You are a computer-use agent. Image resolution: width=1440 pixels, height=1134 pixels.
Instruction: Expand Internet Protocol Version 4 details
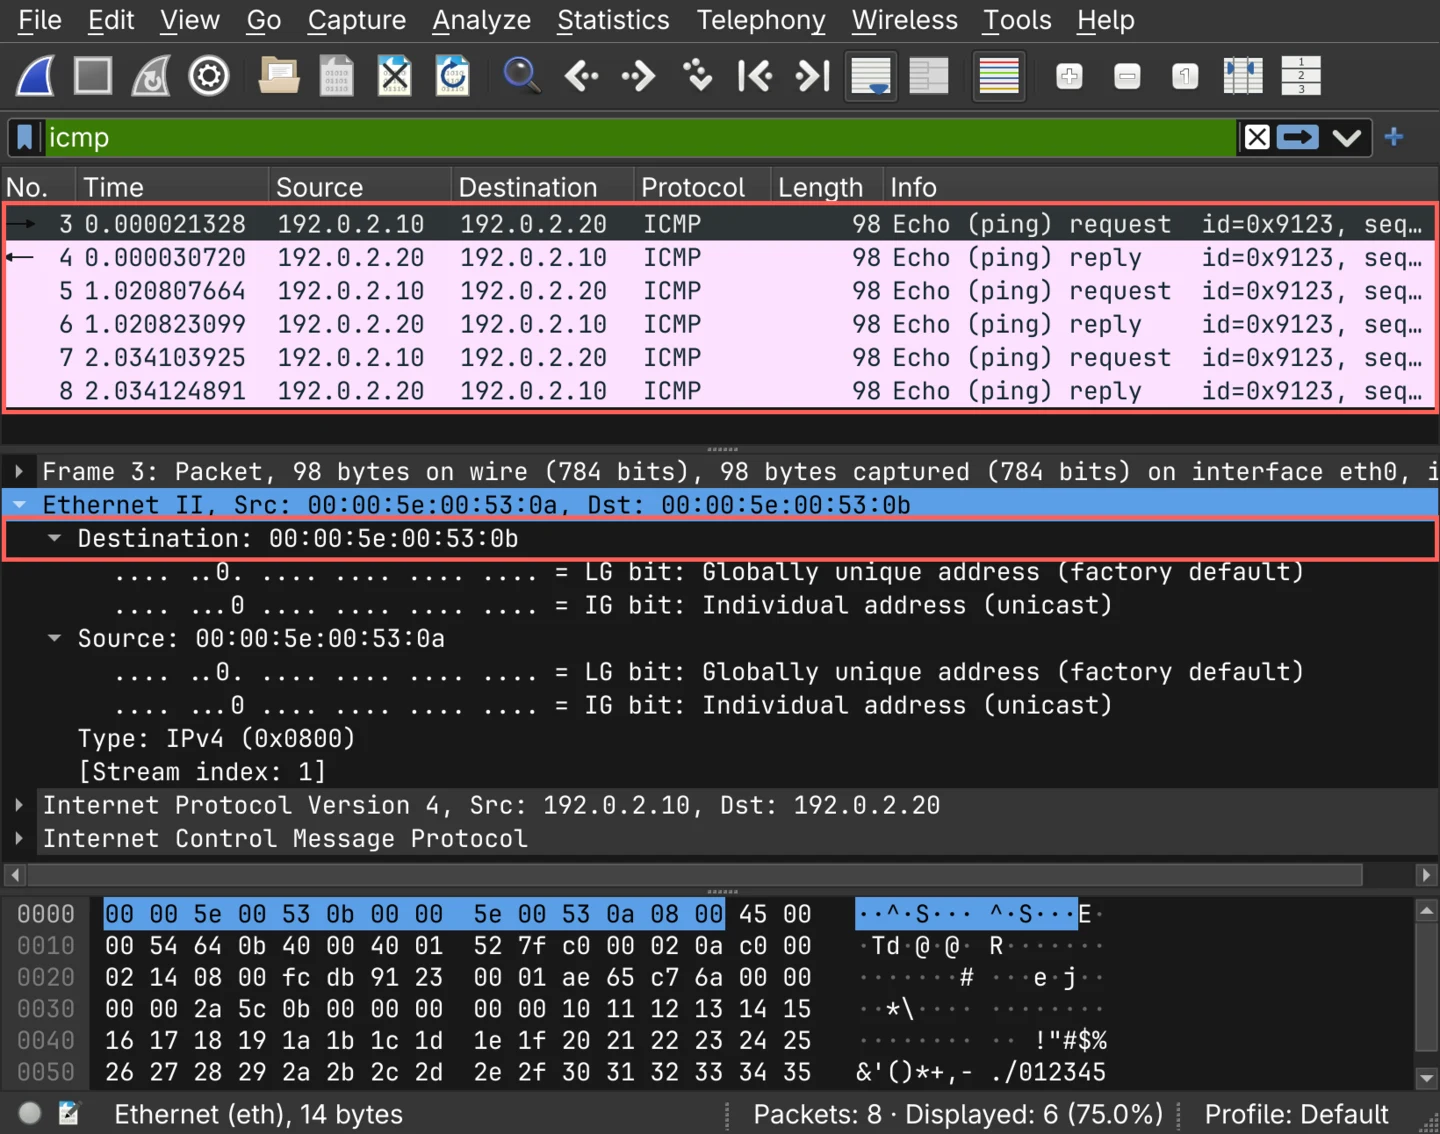(19, 805)
